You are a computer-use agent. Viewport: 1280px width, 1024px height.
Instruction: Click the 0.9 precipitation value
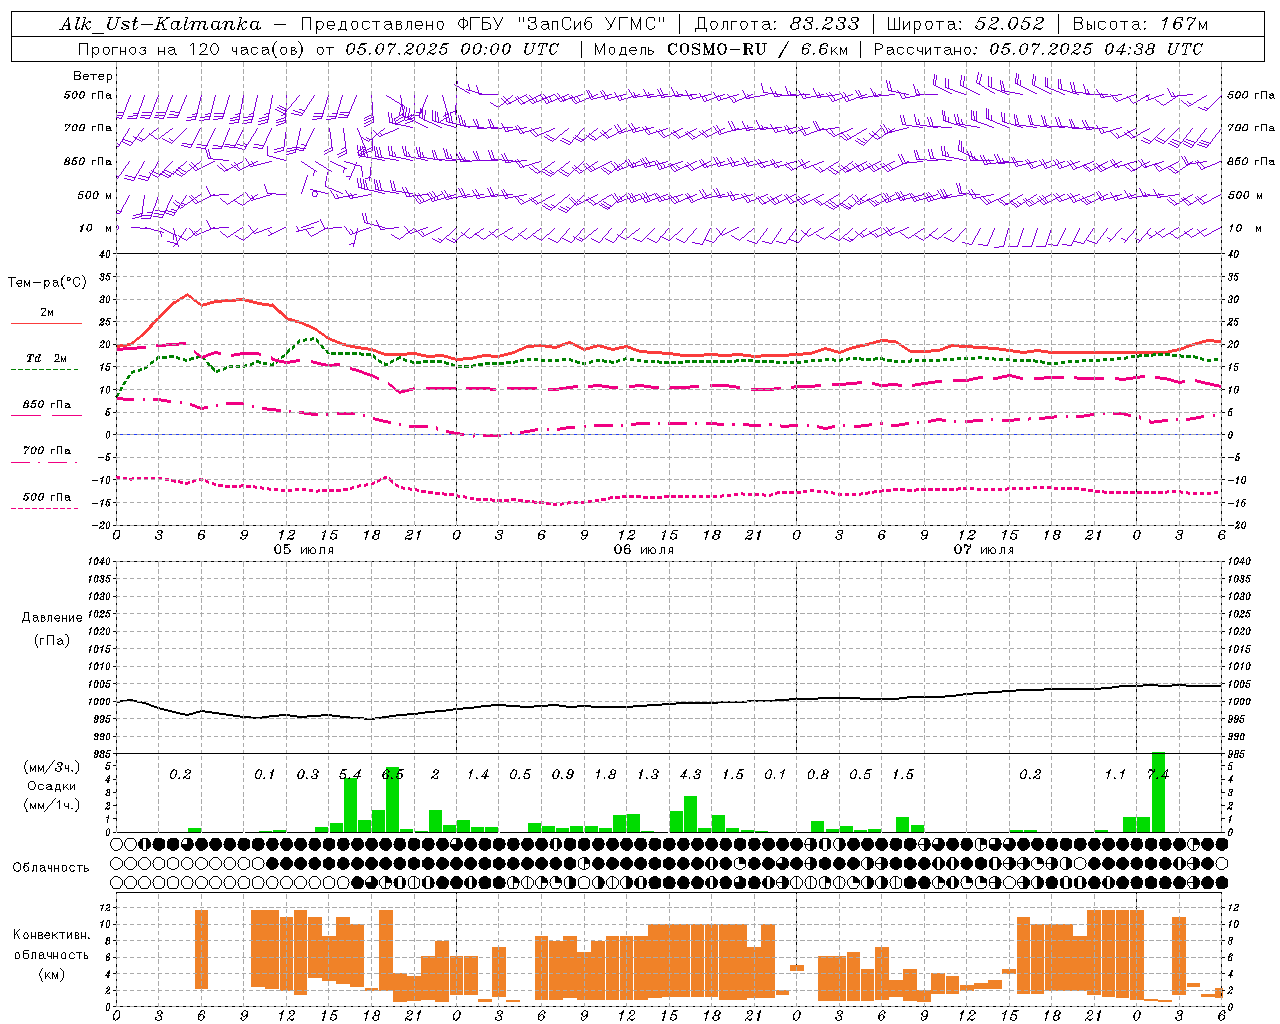[x=563, y=774]
